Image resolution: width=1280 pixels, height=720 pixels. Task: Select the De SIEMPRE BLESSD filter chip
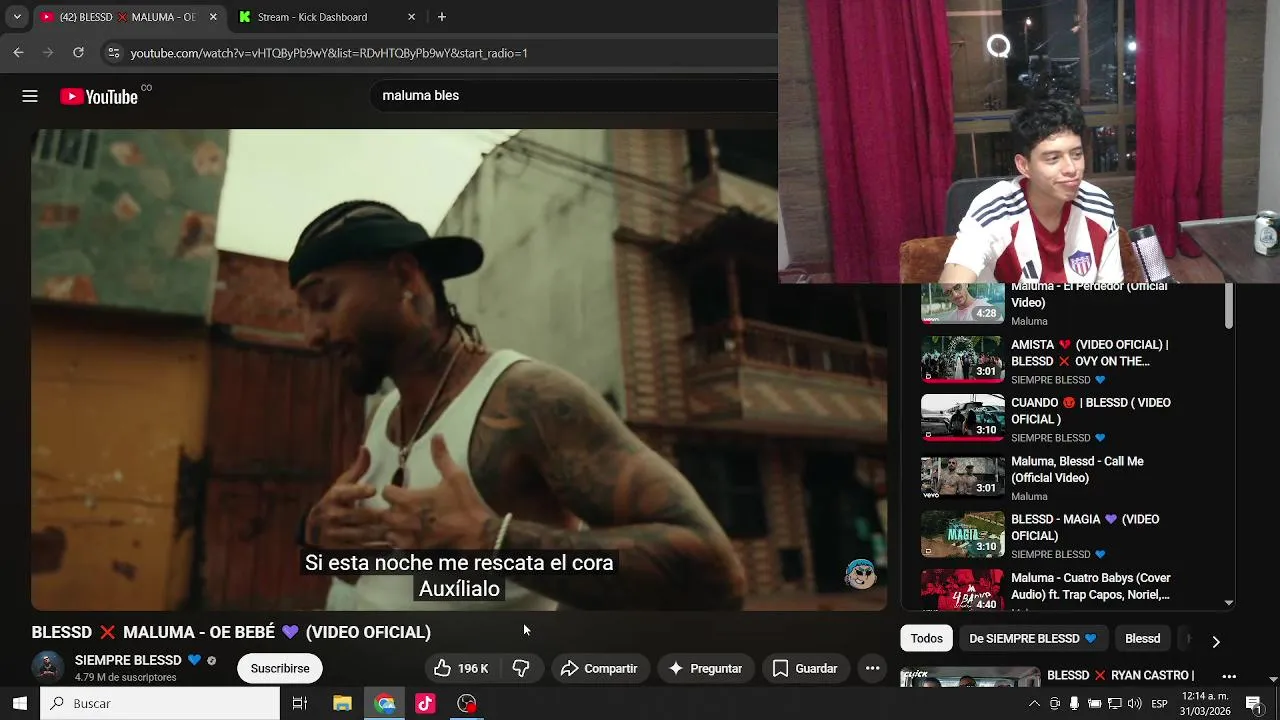tap(1032, 638)
